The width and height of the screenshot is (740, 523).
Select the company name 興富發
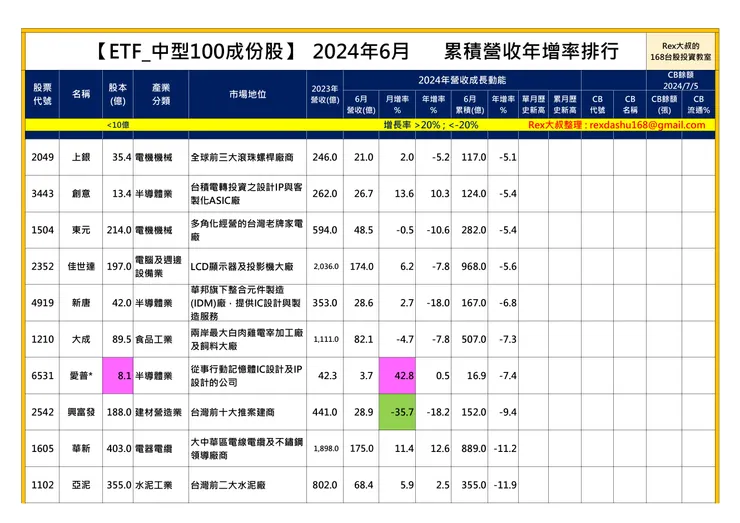81,412
